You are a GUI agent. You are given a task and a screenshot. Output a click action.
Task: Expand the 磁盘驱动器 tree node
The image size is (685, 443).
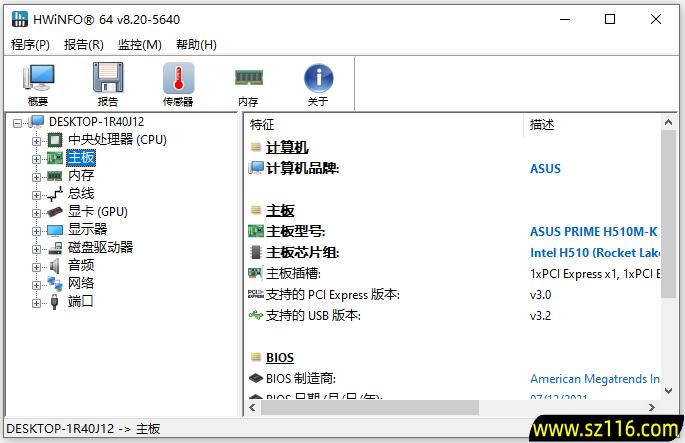(x=36, y=249)
